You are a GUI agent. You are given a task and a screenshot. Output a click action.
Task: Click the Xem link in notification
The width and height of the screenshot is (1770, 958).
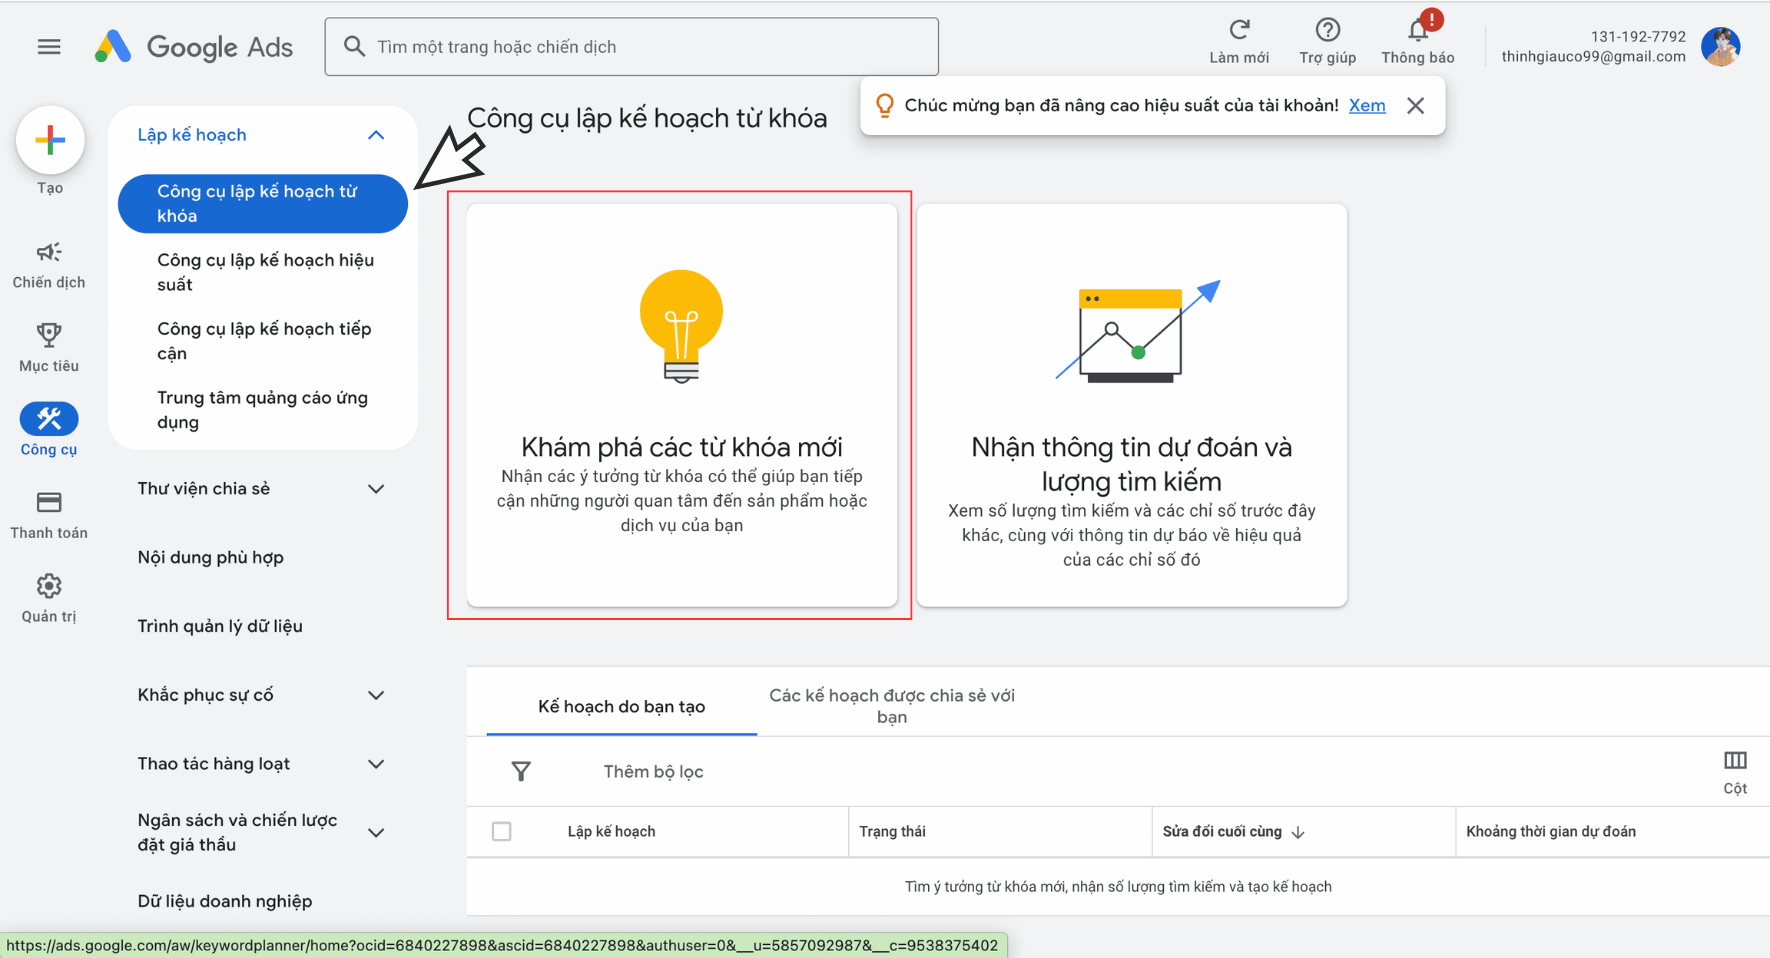pos(1367,105)
